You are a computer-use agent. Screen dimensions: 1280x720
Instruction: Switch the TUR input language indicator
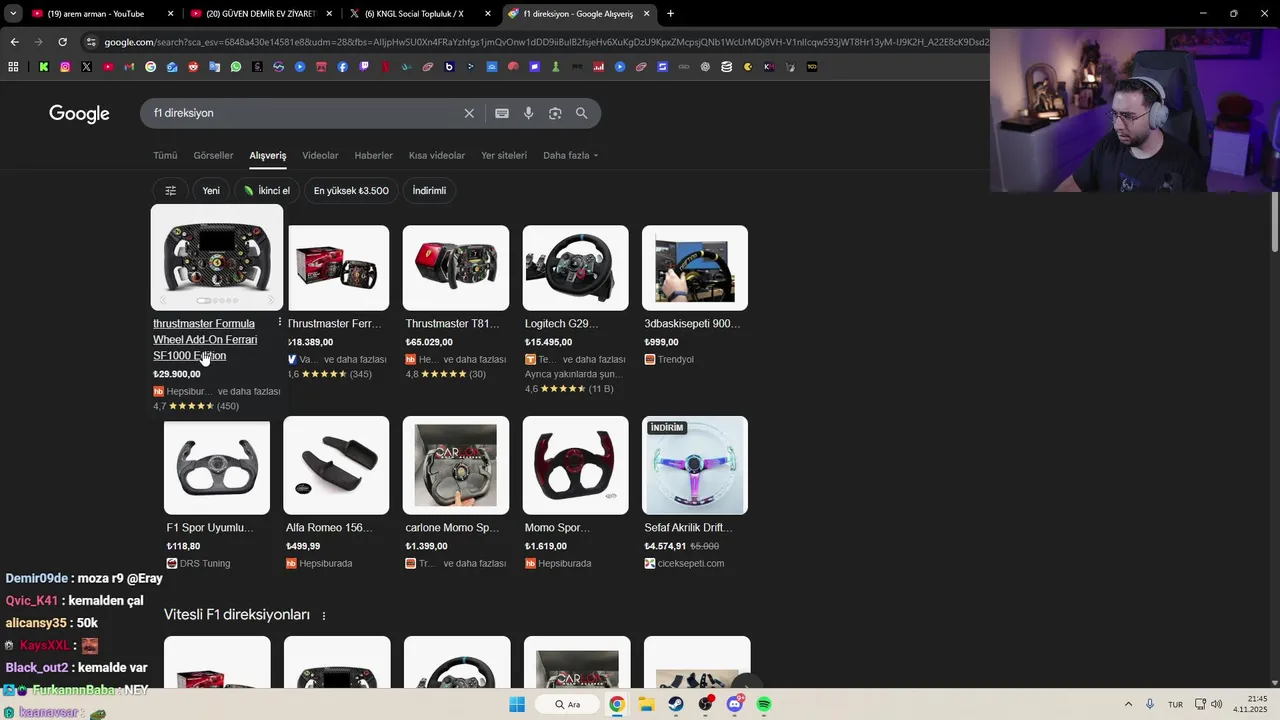(x=1176, y=704)
